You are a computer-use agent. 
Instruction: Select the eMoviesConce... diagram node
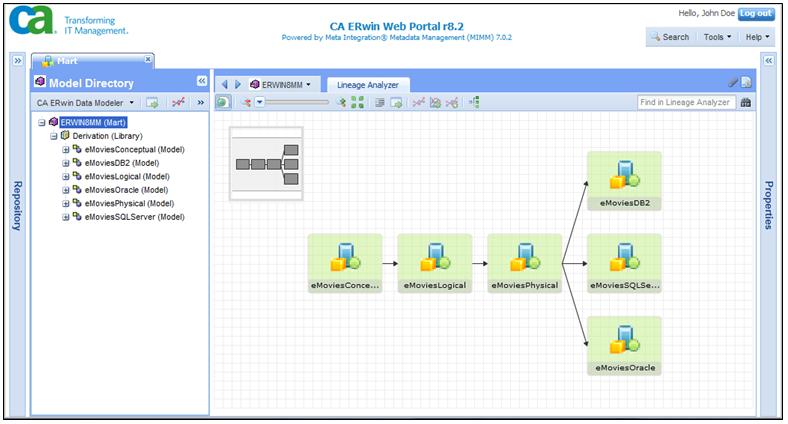click(345, 263)
